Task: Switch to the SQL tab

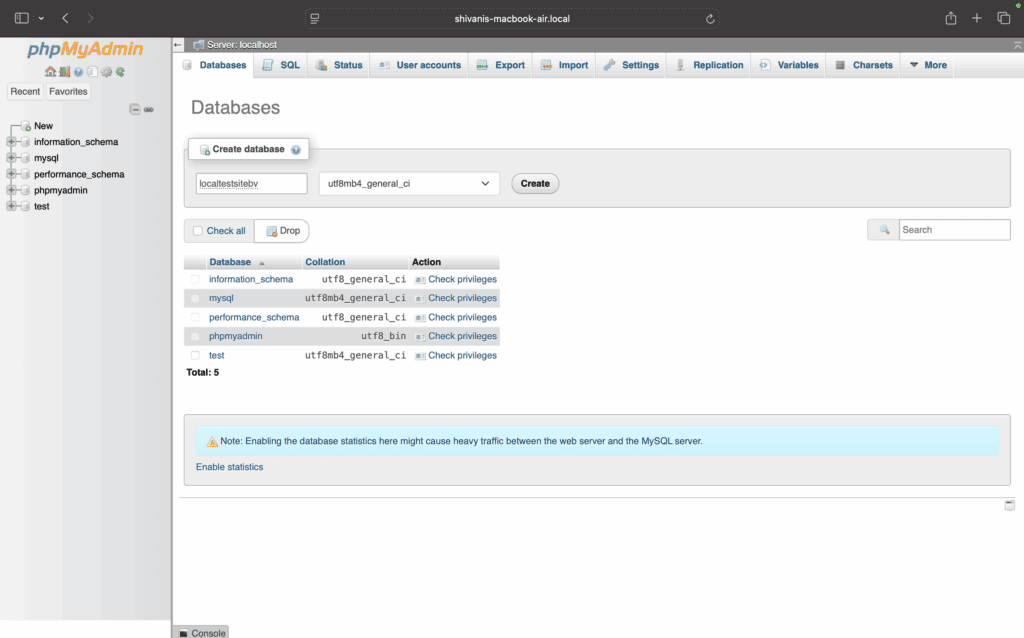Action: pyautogui.click(x=281, y=65)
